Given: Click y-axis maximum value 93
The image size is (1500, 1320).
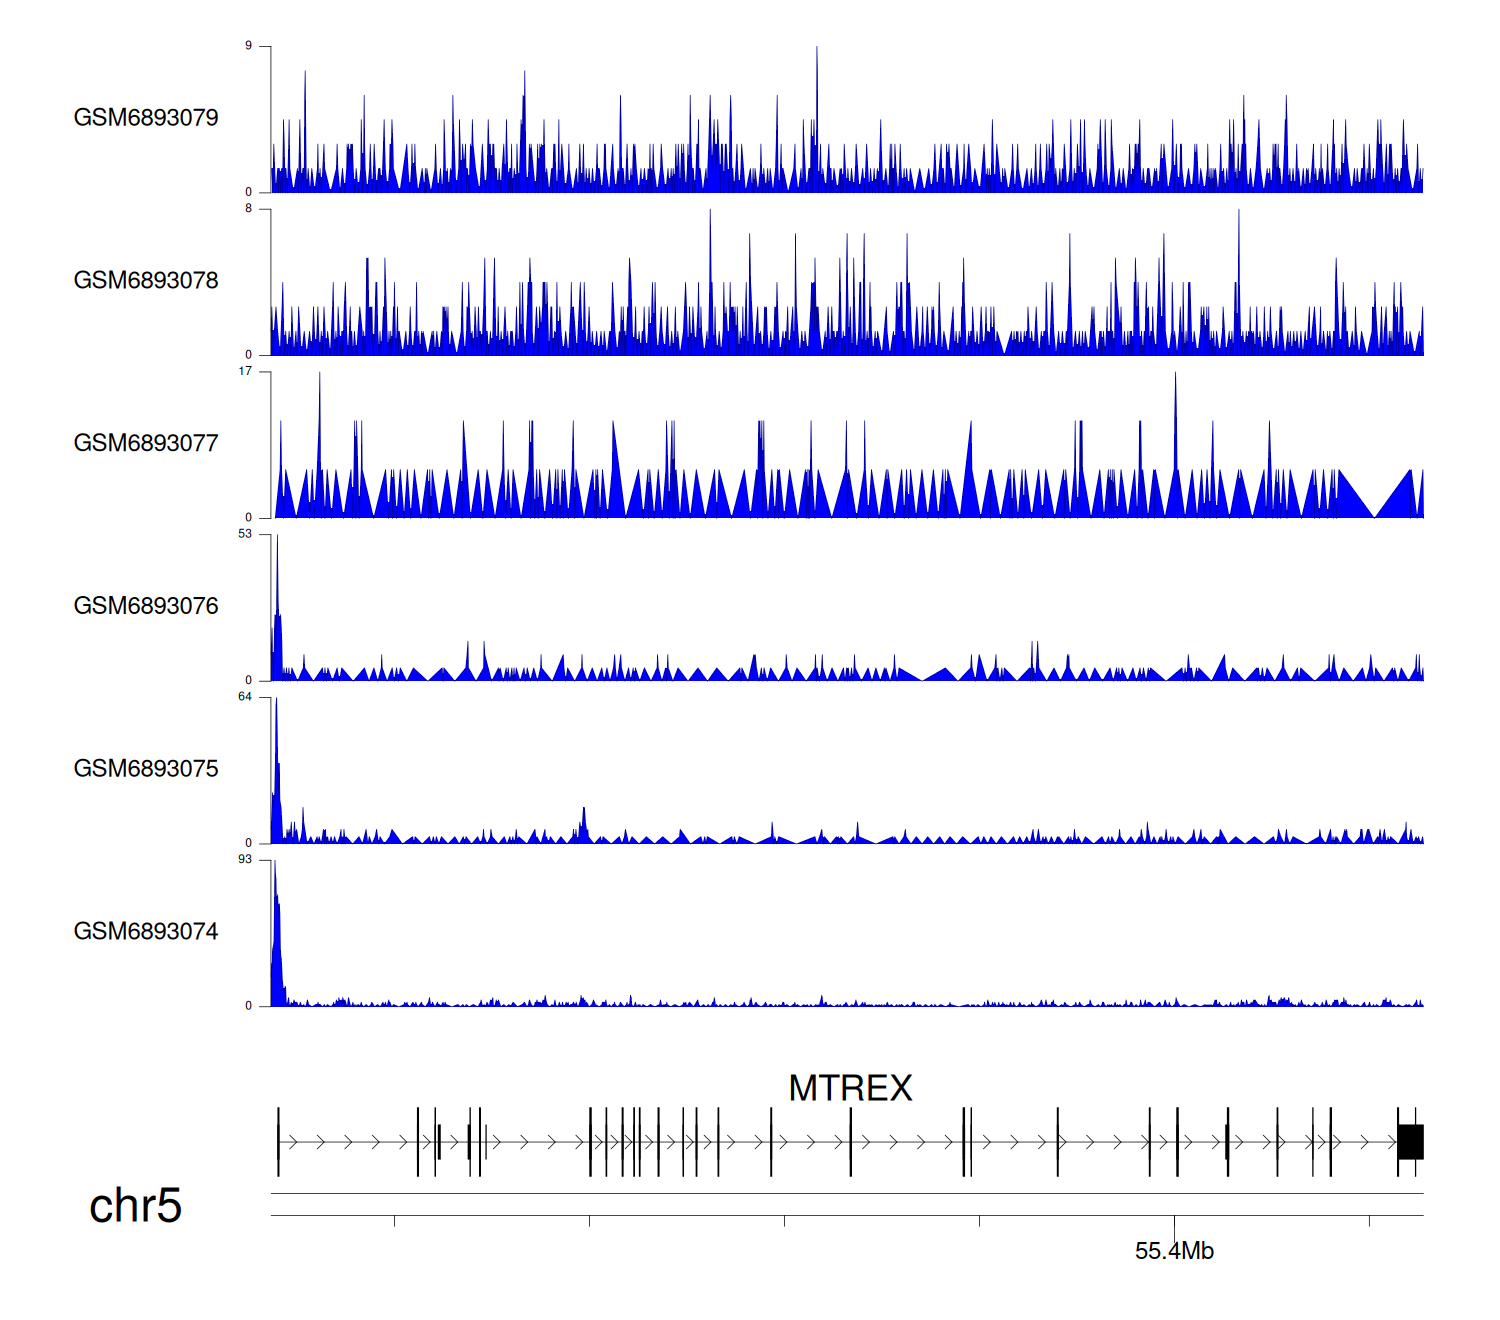Looking at the screenshot, I should pos(245,860).
